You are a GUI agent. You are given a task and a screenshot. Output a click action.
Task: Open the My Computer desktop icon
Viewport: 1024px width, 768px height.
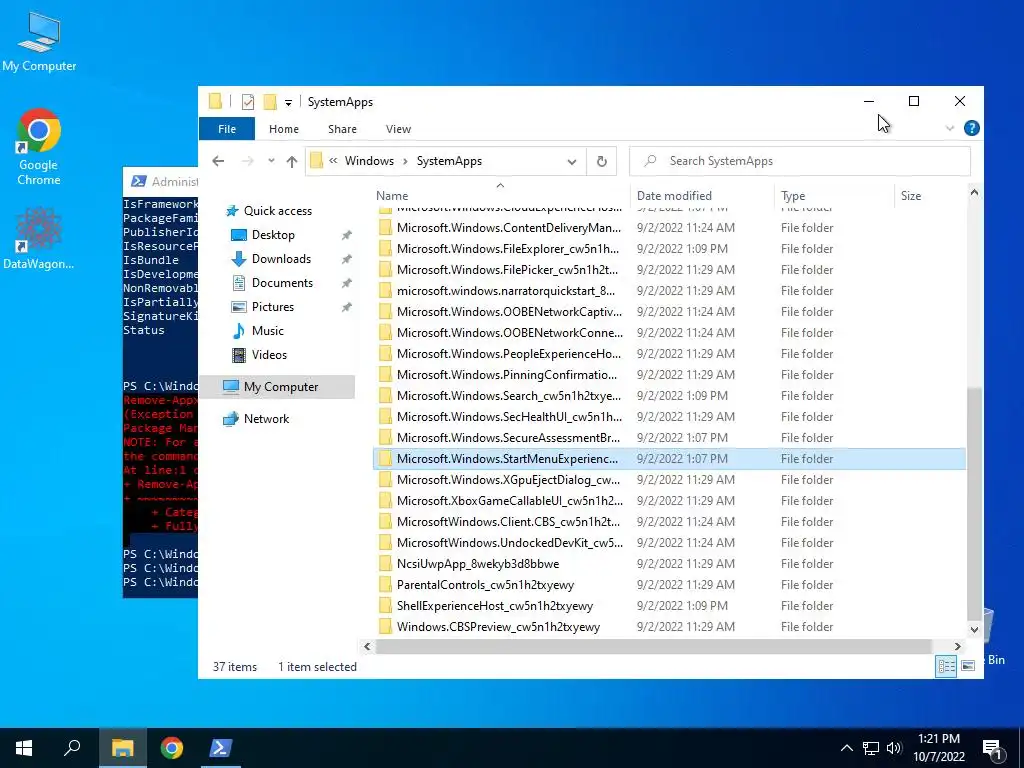39,42
